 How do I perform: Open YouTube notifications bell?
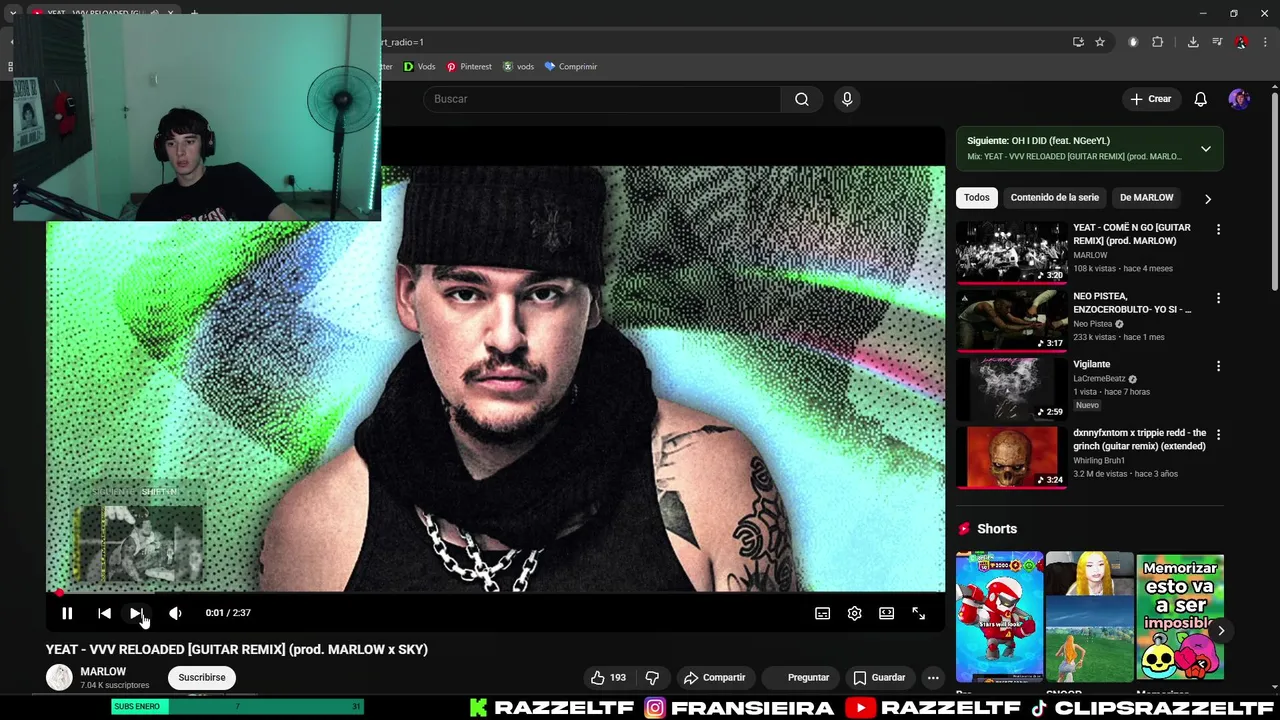[x=1201, y=99]
